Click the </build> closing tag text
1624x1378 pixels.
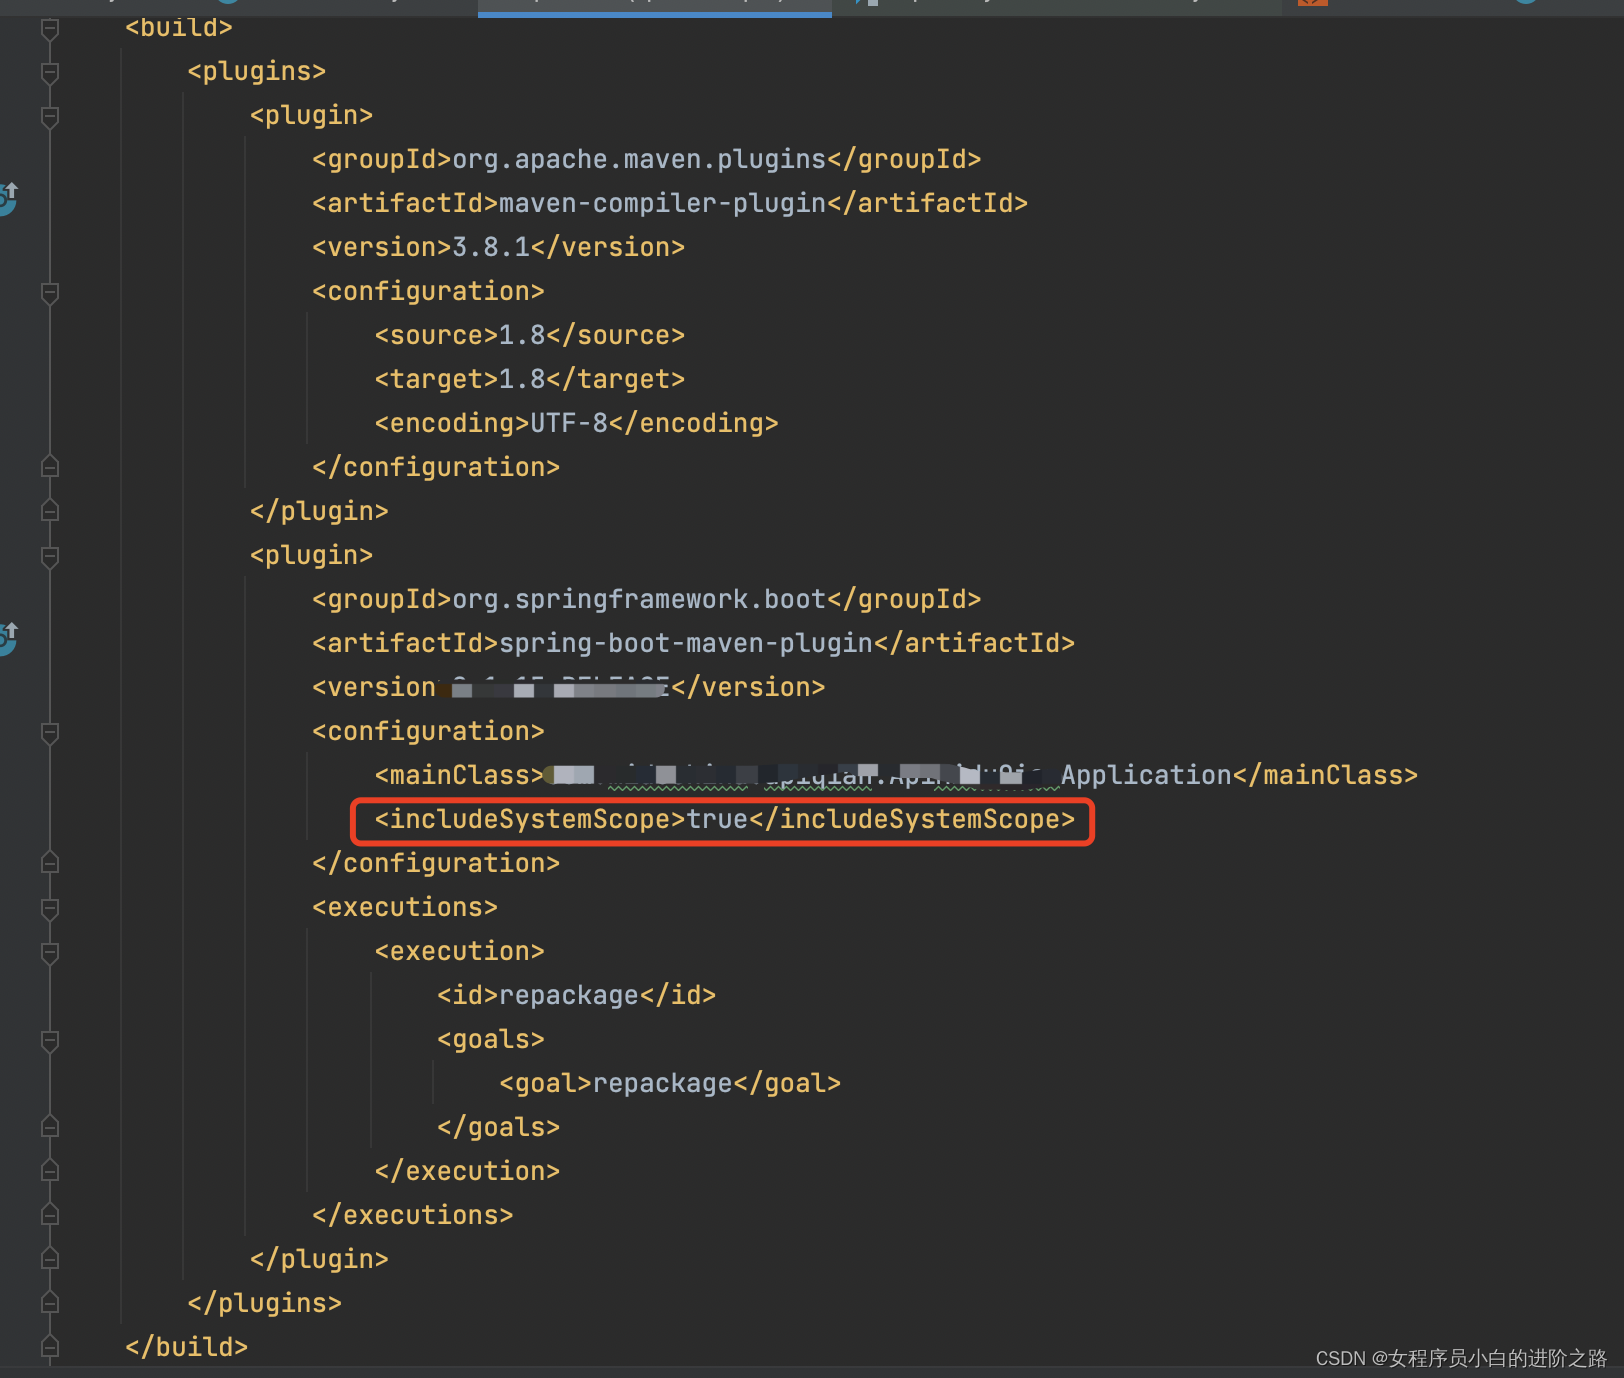[186, 1348]
